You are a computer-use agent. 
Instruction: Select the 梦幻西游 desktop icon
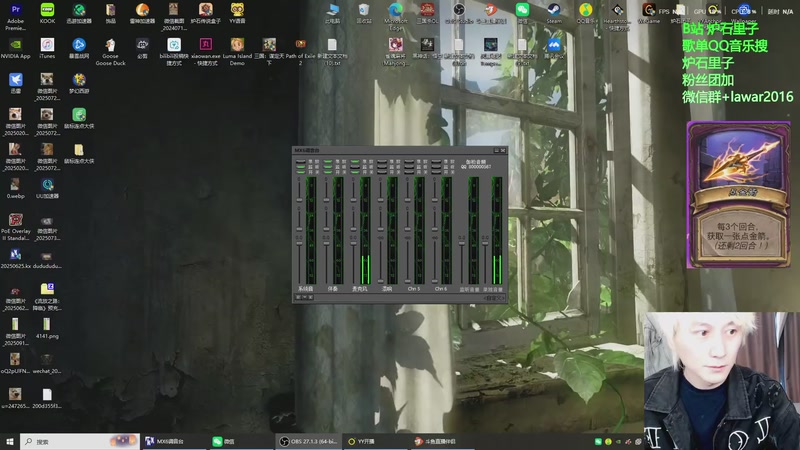pyautogui.click(x=79, y=84)
